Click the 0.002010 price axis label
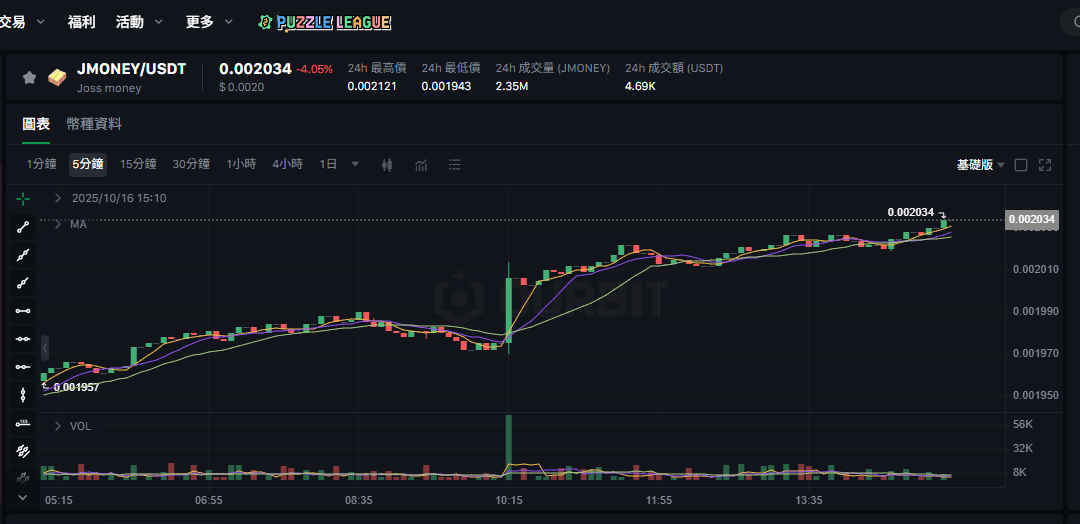The image size is (1080, 524). pyautogui.click(x=1036, y=269)
